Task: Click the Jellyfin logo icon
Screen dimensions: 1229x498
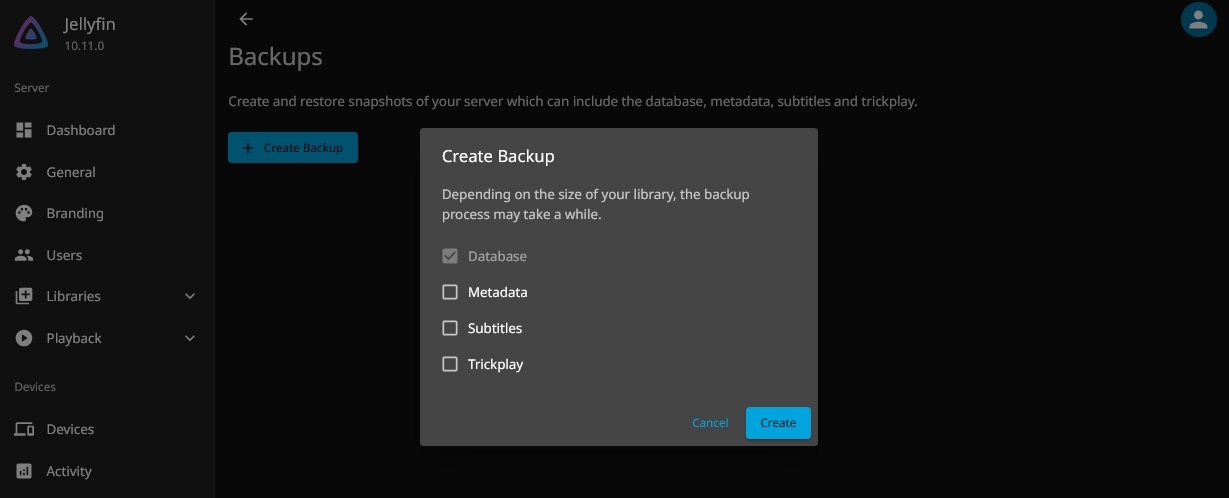Action: (32, 34)
